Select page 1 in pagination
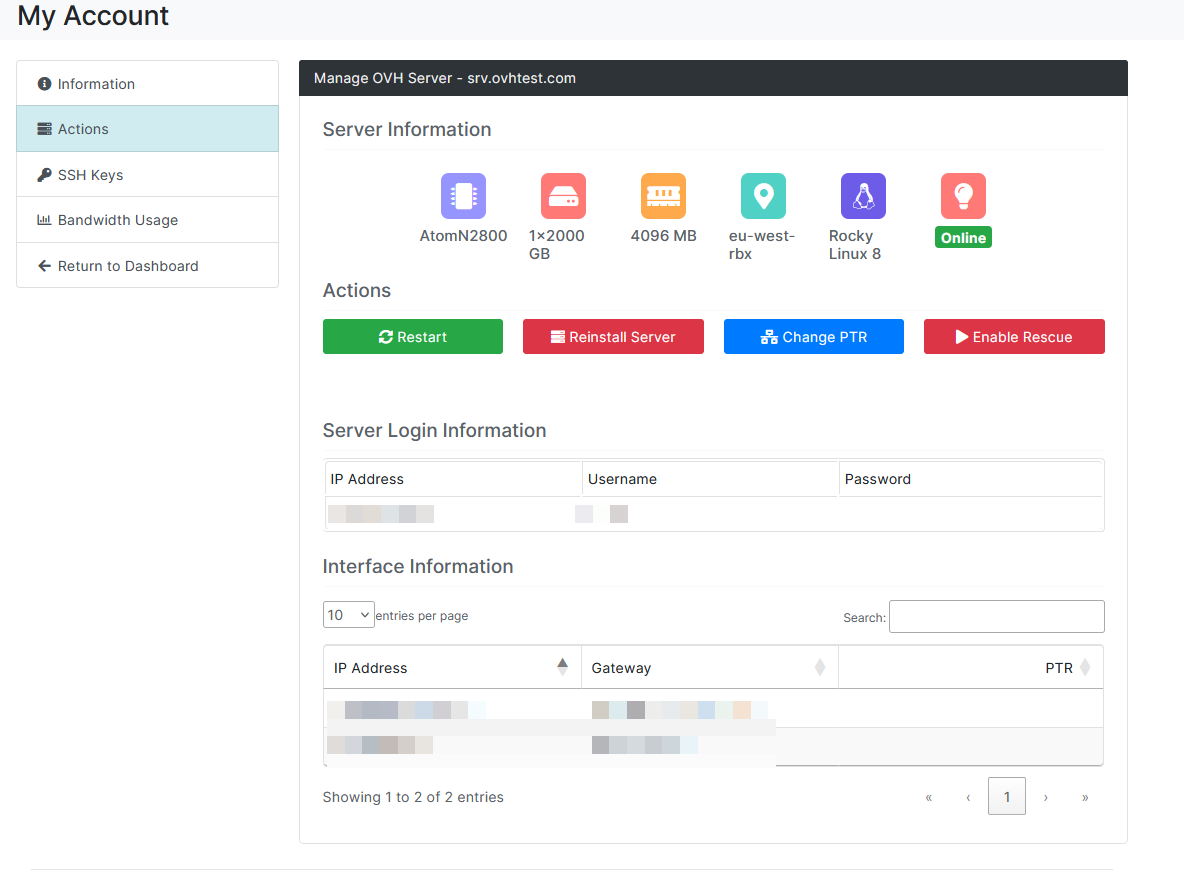This screenshot has width=1184, height=876. [1007, 797]
